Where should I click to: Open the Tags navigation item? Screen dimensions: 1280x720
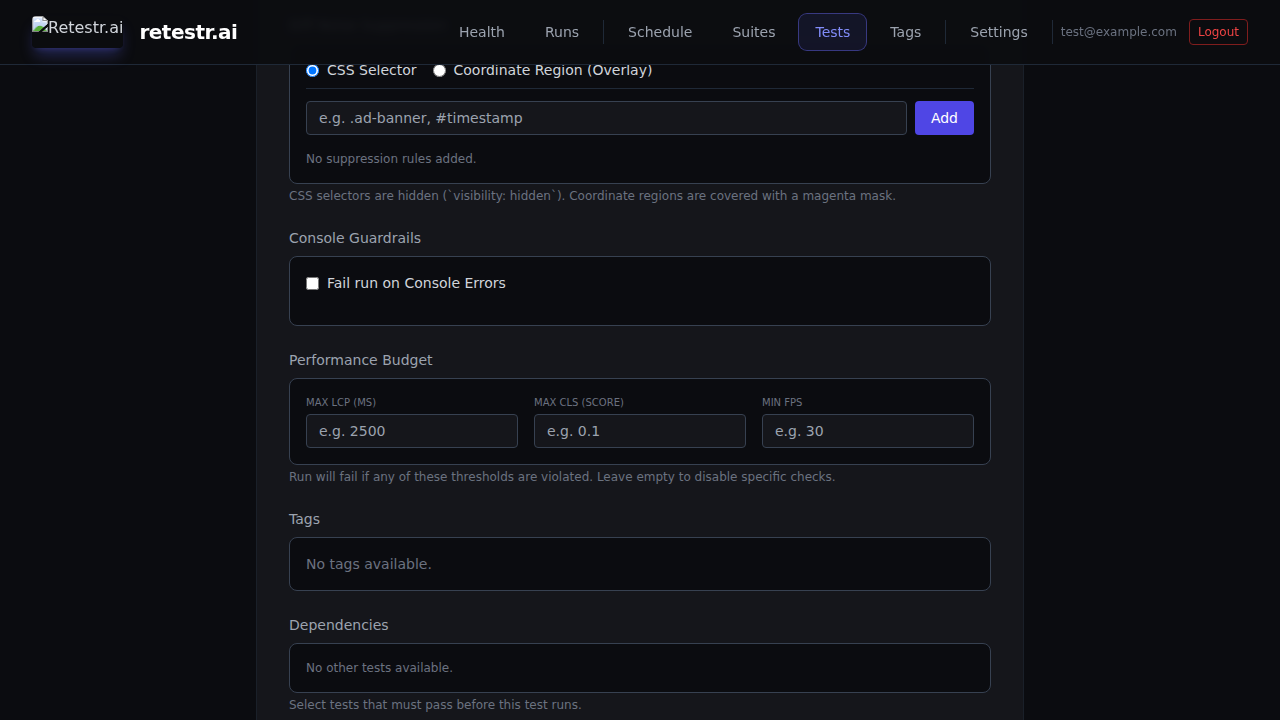905,32
